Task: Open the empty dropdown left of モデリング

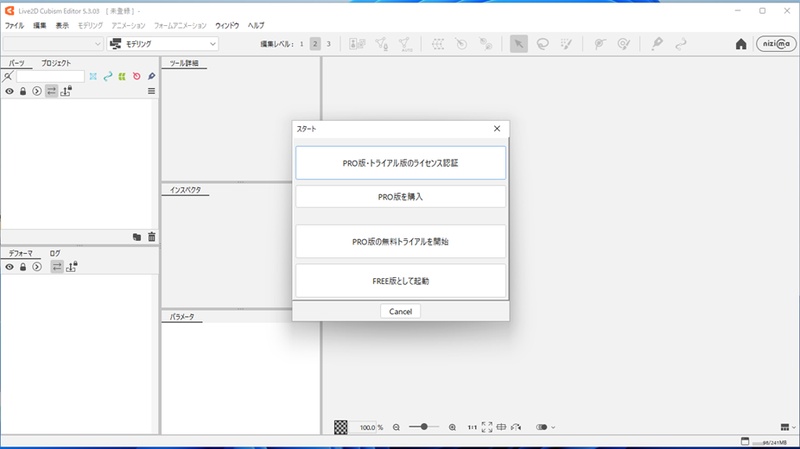Action: coord(53,44)
